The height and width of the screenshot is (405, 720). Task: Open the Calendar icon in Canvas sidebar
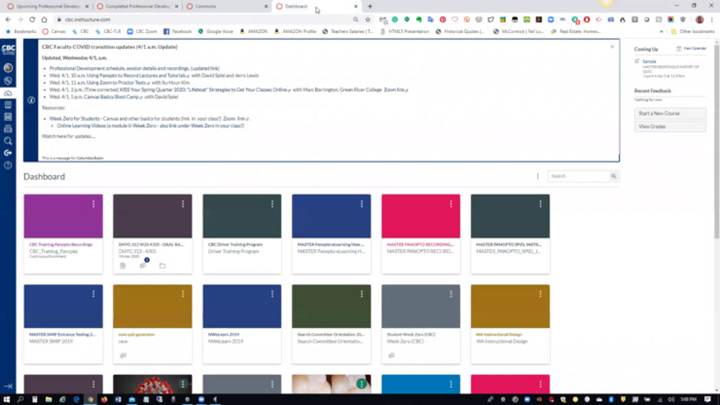coord(8,117)
